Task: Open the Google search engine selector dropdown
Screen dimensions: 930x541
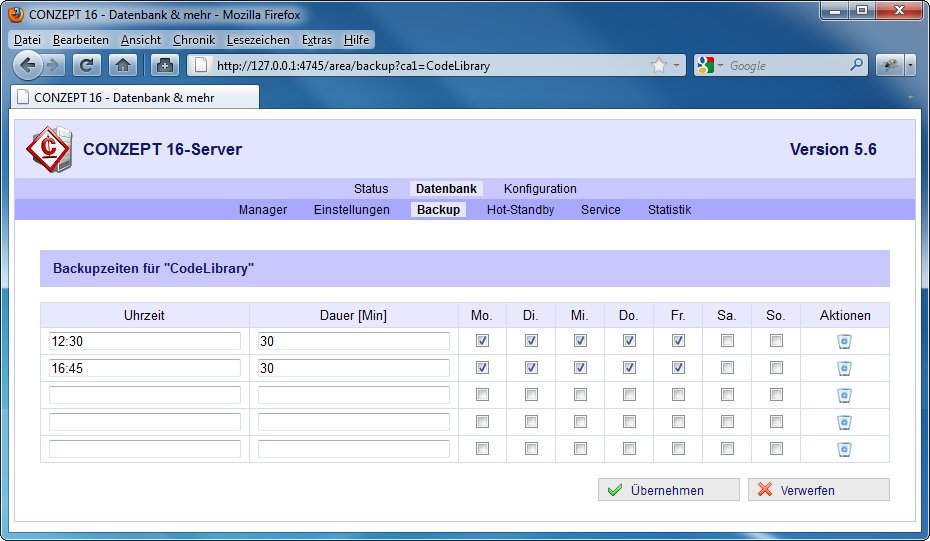Action: click(x=721, y=66)
